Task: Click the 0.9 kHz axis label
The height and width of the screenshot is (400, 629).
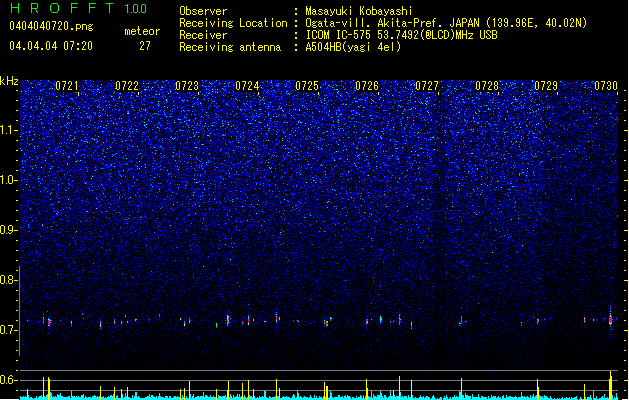Action: [9, 230]
